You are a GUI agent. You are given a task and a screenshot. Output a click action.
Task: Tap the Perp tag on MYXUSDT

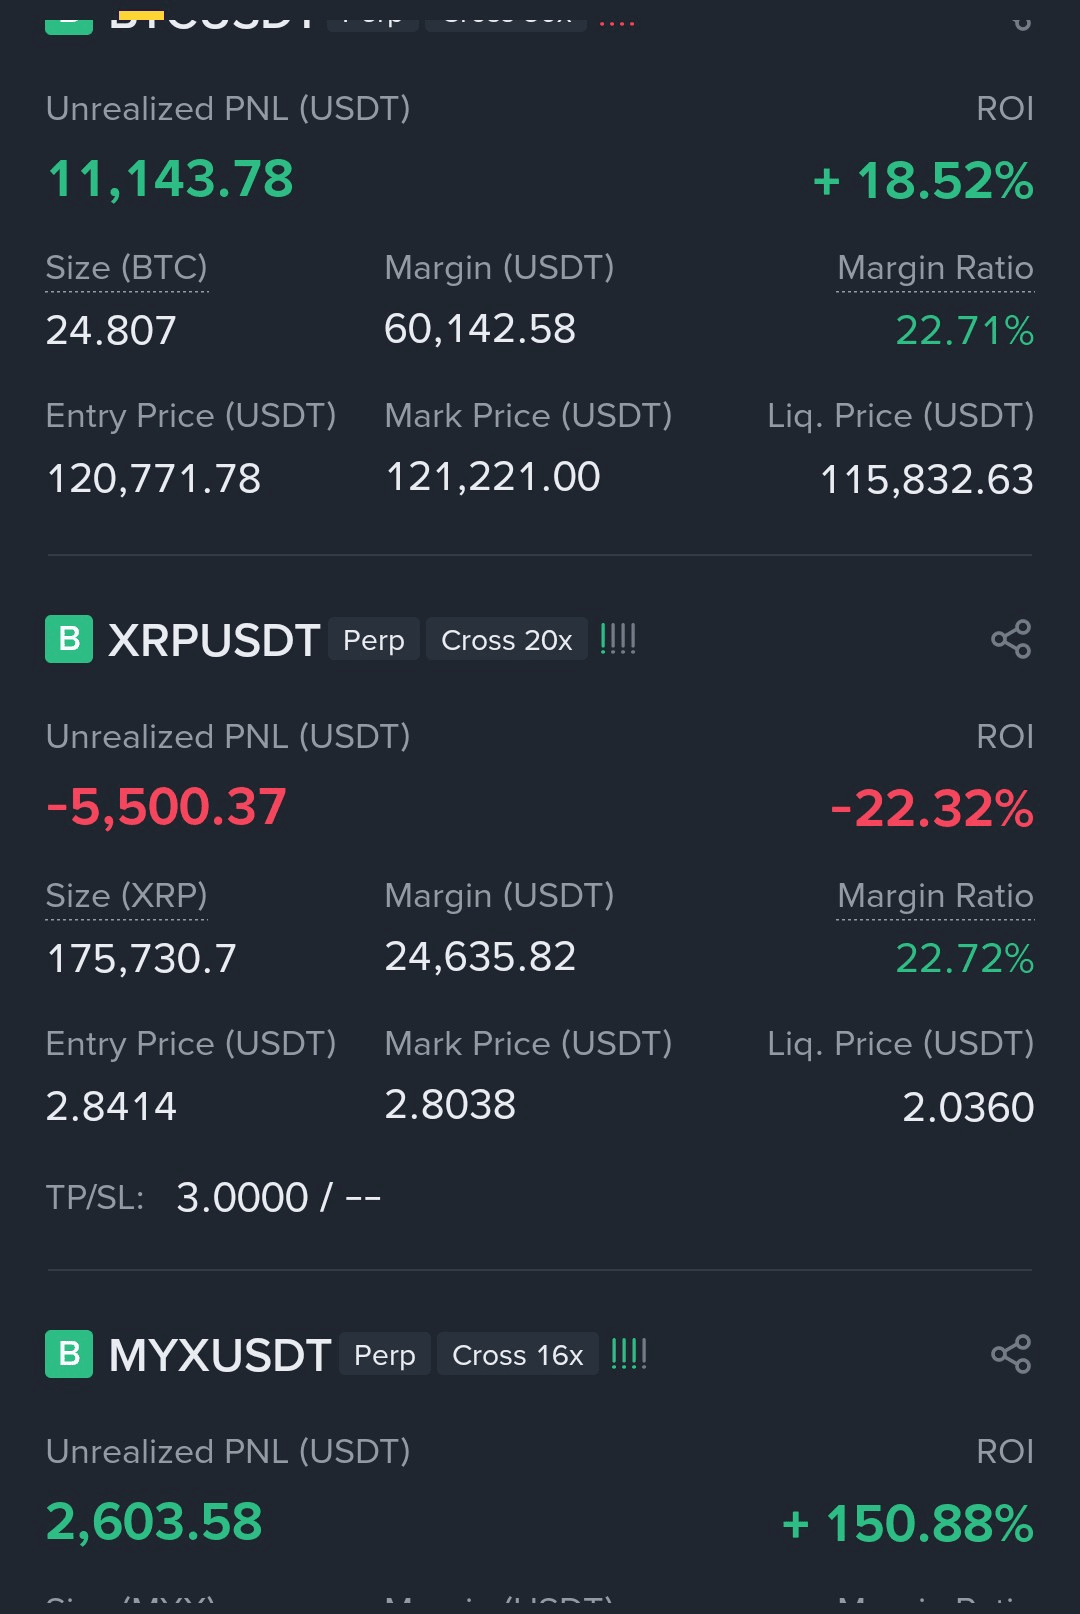pos(385,1355)
